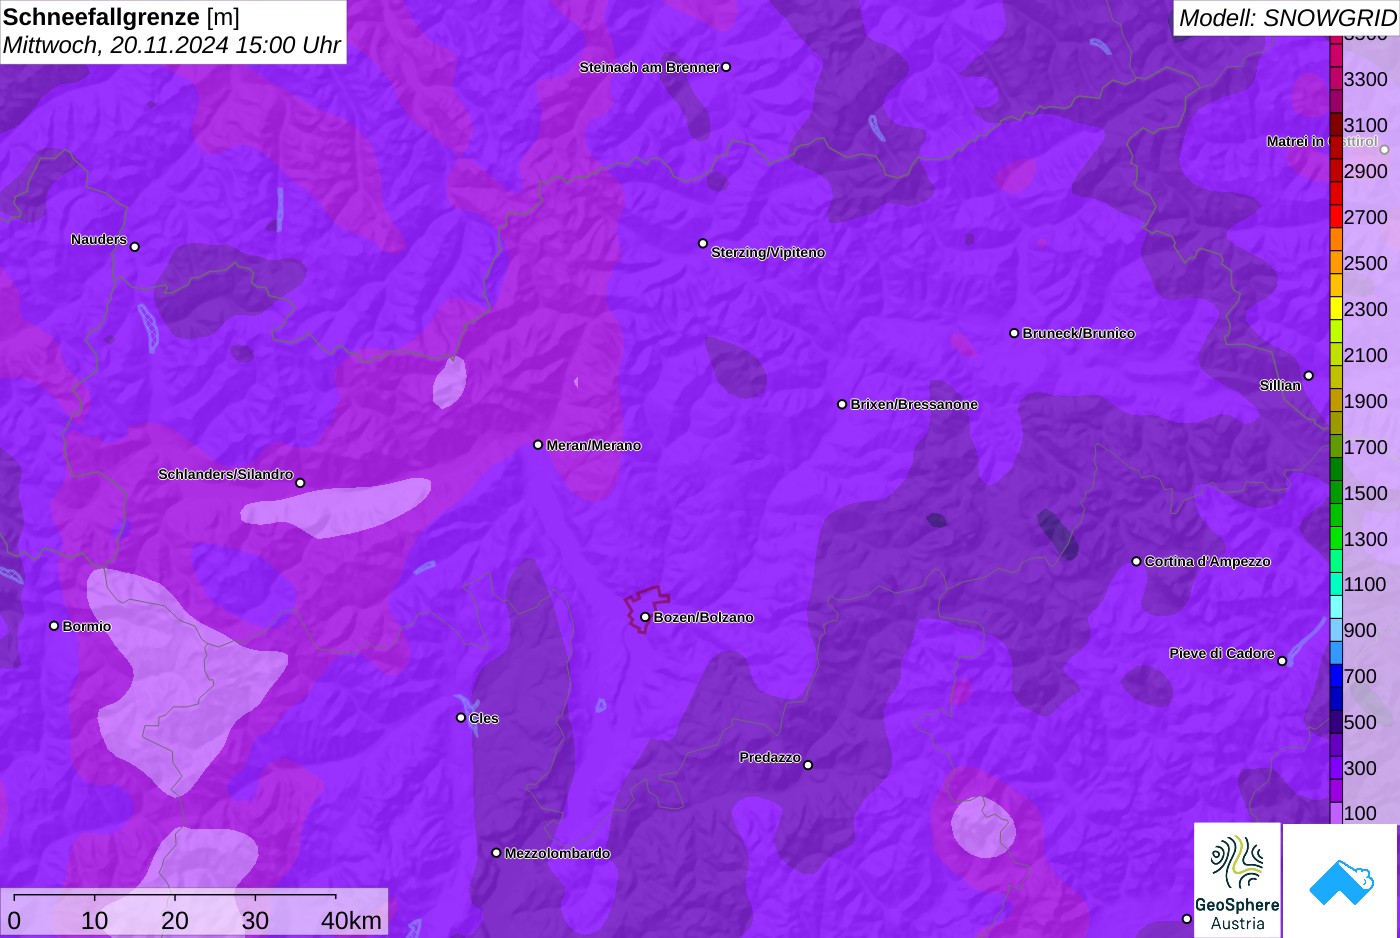Click the violet legend swatch at 300
The height and width of the screenshot is (938, 1400).
tap(1336, 768)
